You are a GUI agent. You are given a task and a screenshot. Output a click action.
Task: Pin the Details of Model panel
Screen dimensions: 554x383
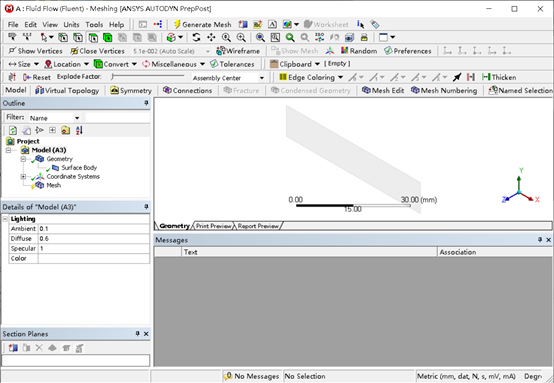146,207
